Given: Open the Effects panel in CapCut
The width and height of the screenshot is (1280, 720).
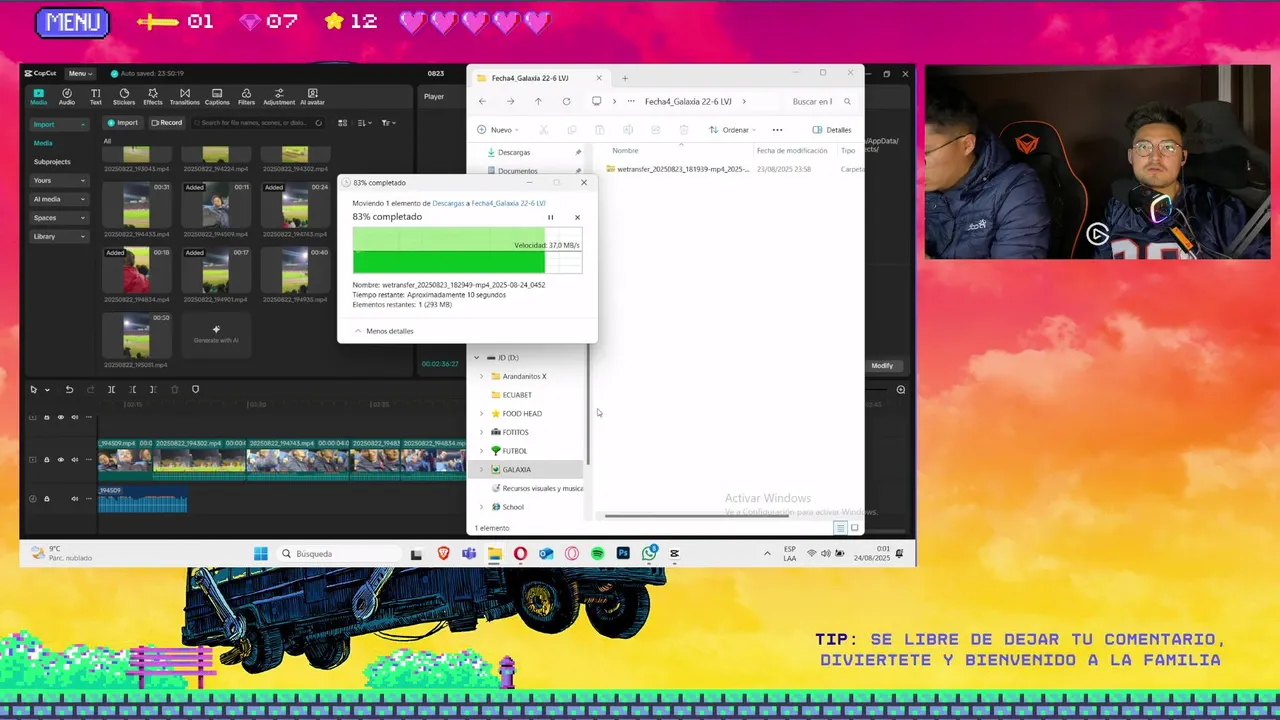Looking at the screenshot, I should pyautogui.click(x=153, y=97).
